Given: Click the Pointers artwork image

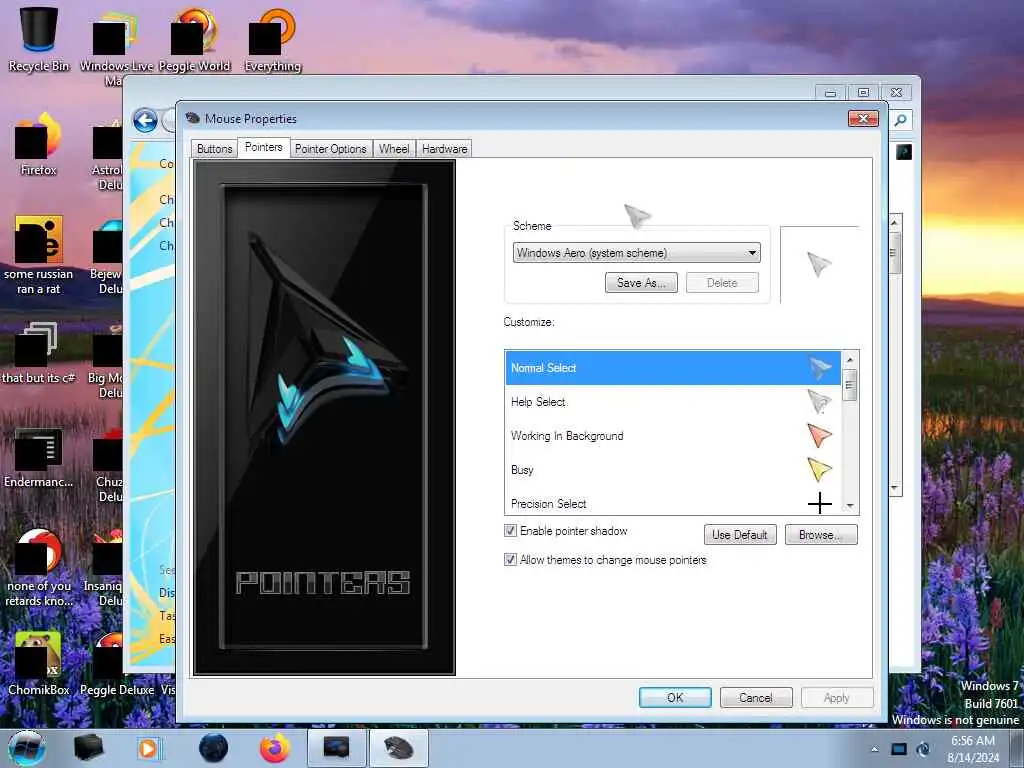Looking at the screenshot, I should [325, 417].
